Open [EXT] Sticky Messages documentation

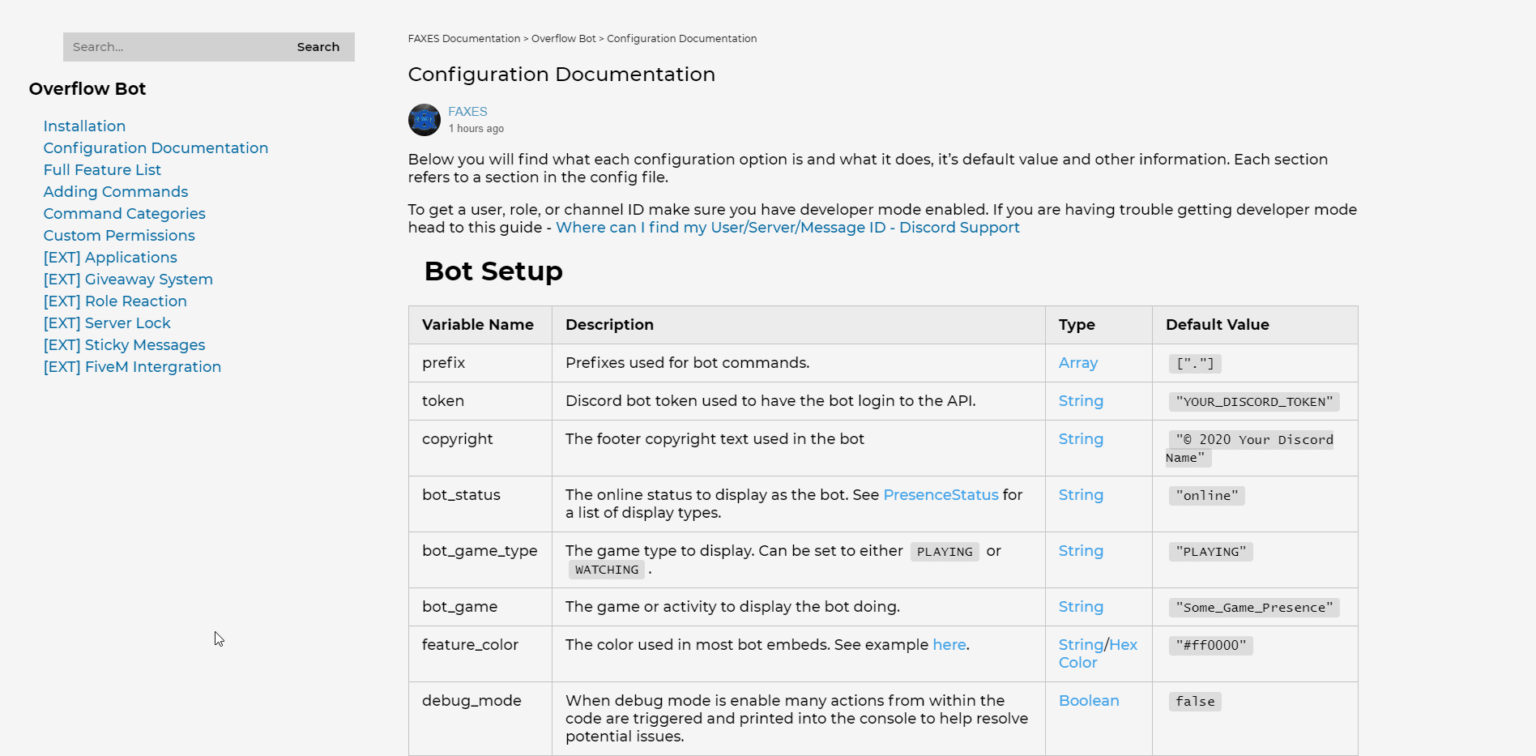(124, 344)
